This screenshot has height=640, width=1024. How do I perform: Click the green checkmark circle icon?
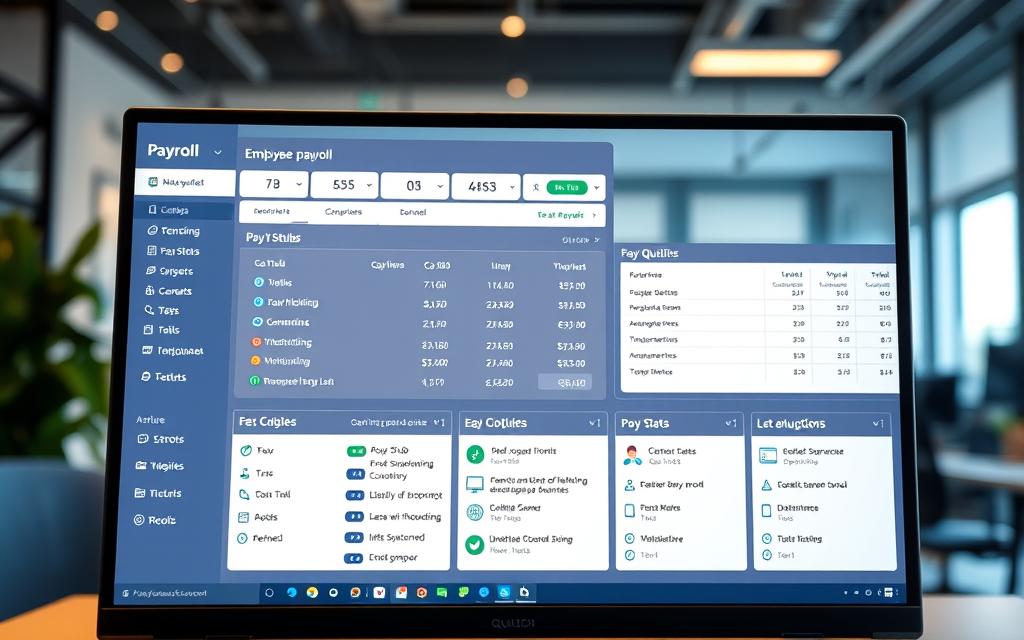pos(475,544)
